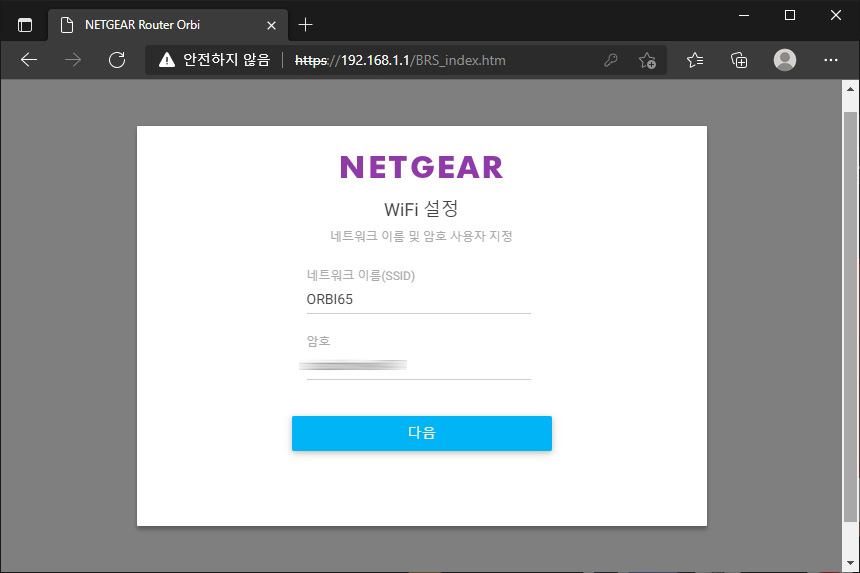Image resolution: width=860 pixels, height=573 pixels.
Task: Reload the router setup page
Action: 117,60
